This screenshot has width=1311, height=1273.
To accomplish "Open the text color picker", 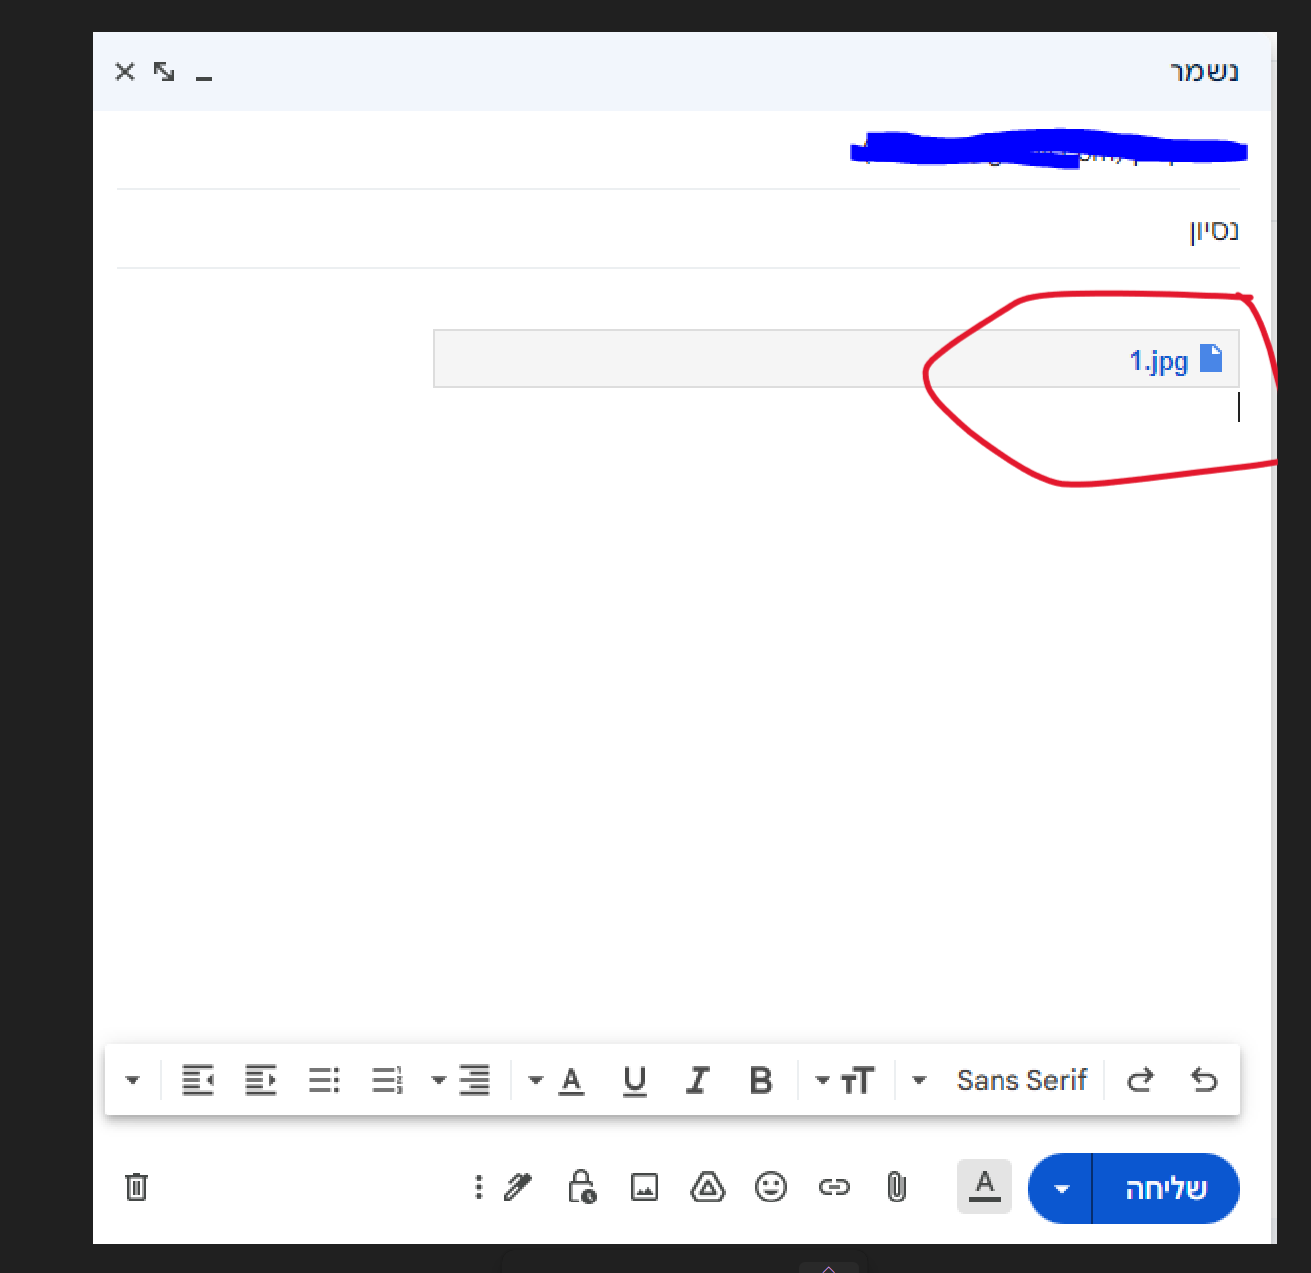I will tap(560, 1080).
